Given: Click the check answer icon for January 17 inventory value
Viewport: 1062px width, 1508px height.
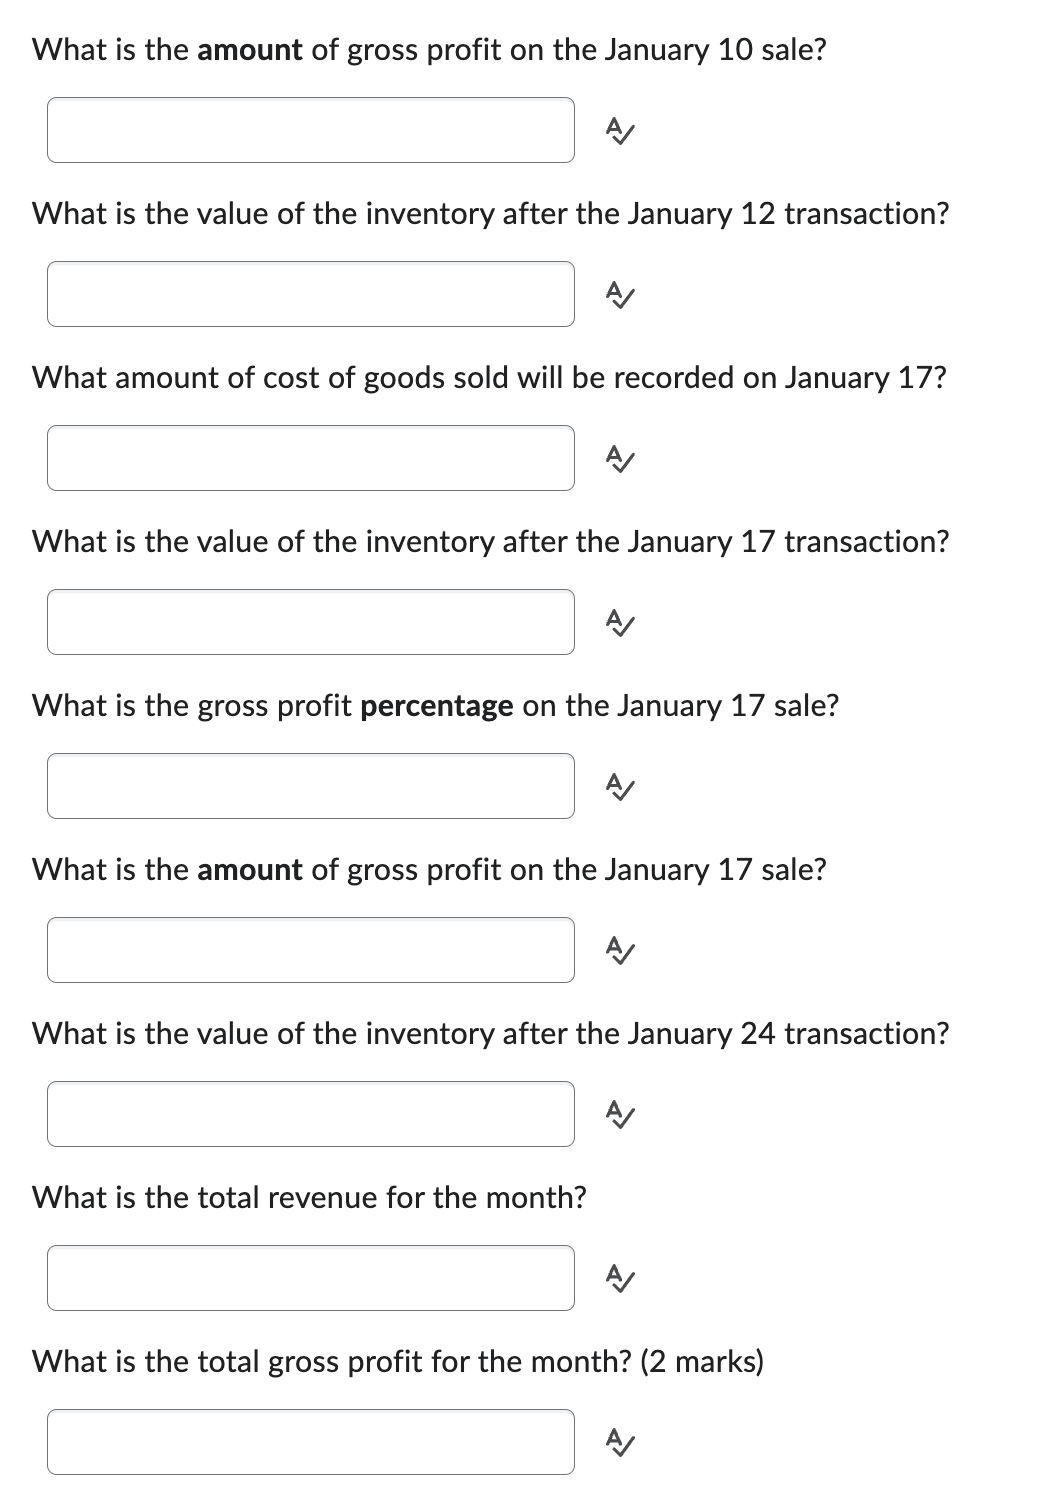Looking at the screenshot, I should click(x=618, y=623).
